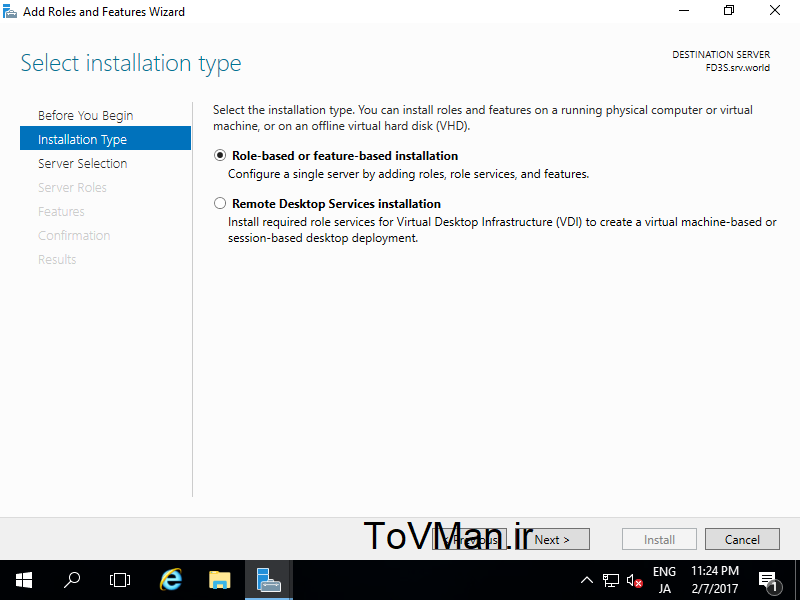Viewport: 800px width, 600px height.
Task: Open File Explorer from taskbar
Action: point(220,580)
